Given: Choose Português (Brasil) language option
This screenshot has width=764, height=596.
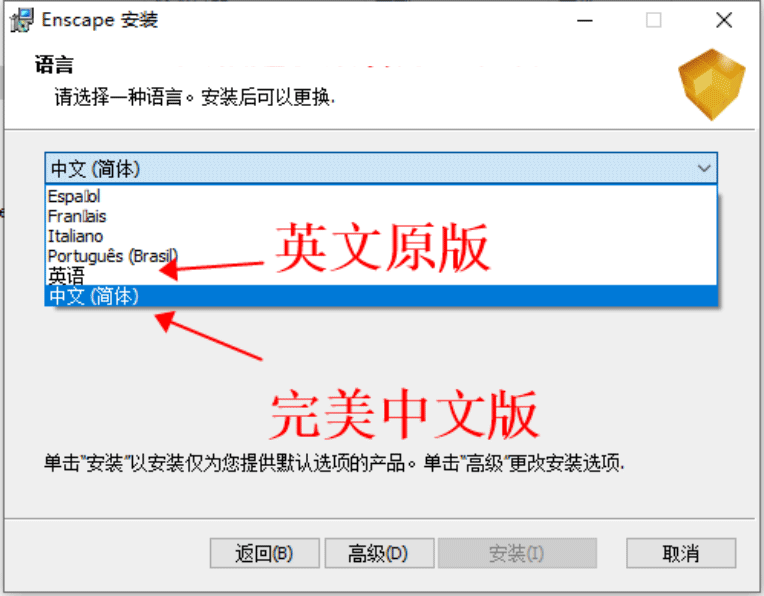Looking at the screenshot, I should click(381, 256).
